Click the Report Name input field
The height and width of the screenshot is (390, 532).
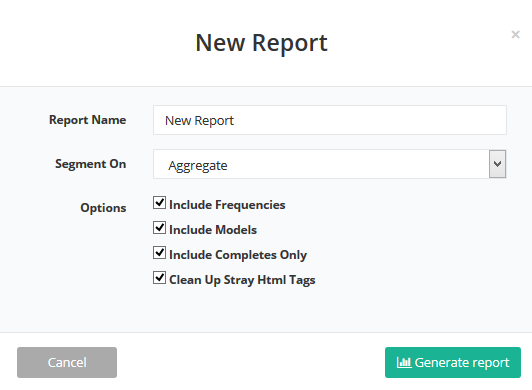click(330, 120)
